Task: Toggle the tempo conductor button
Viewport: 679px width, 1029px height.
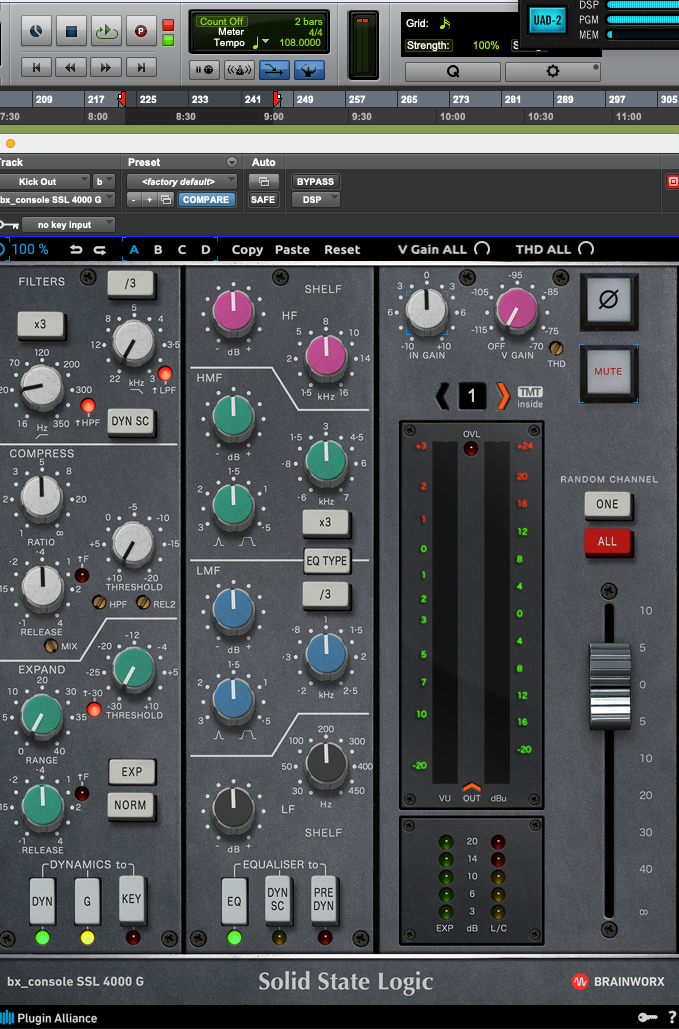Action: tap(309, 70)
